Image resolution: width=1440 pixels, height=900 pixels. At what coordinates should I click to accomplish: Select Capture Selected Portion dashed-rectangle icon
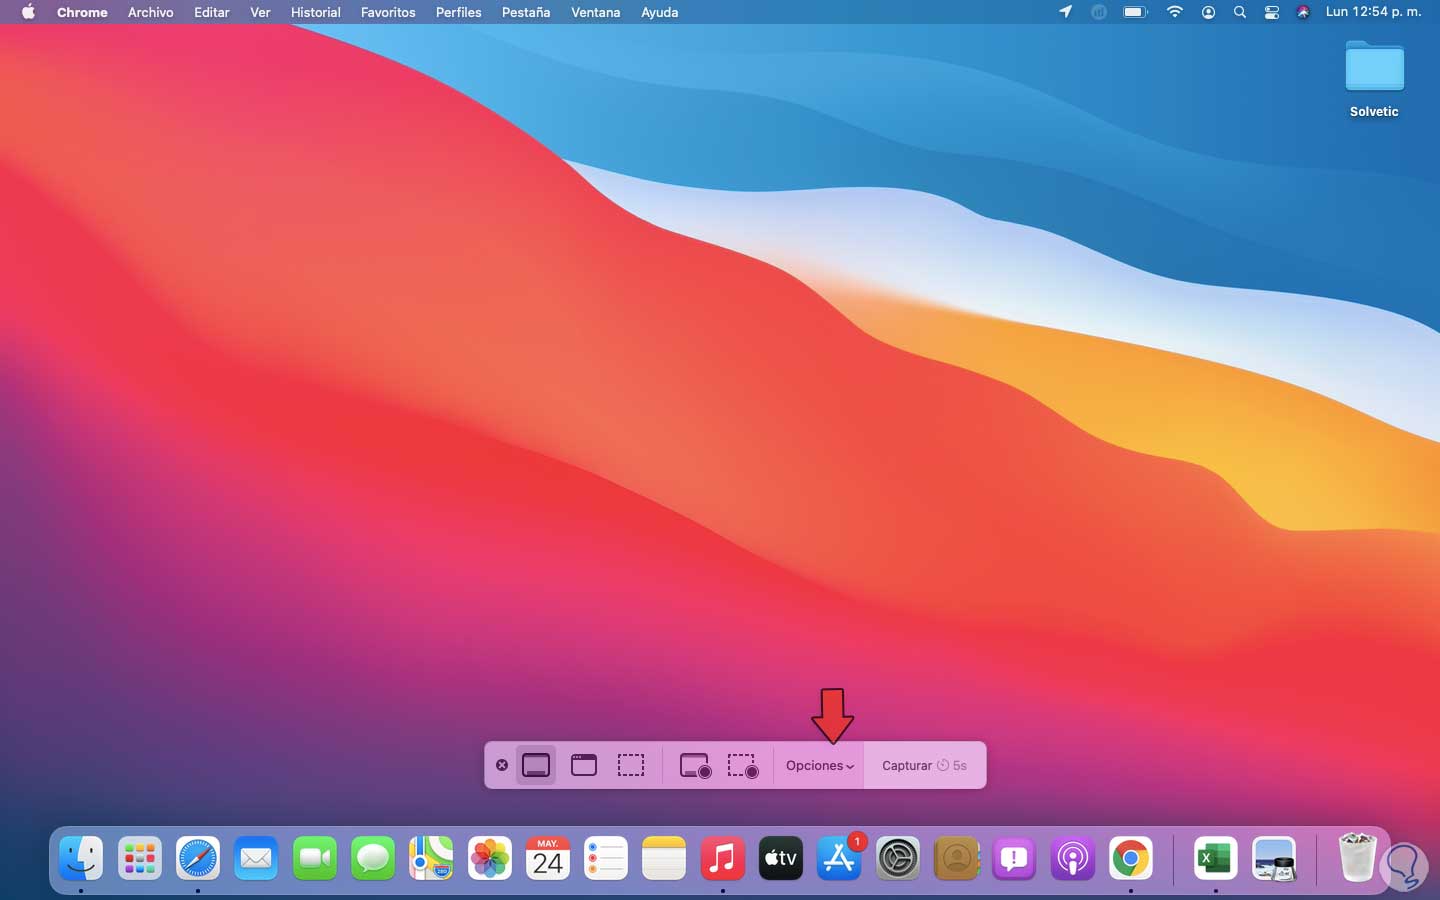tap(631, 766)
